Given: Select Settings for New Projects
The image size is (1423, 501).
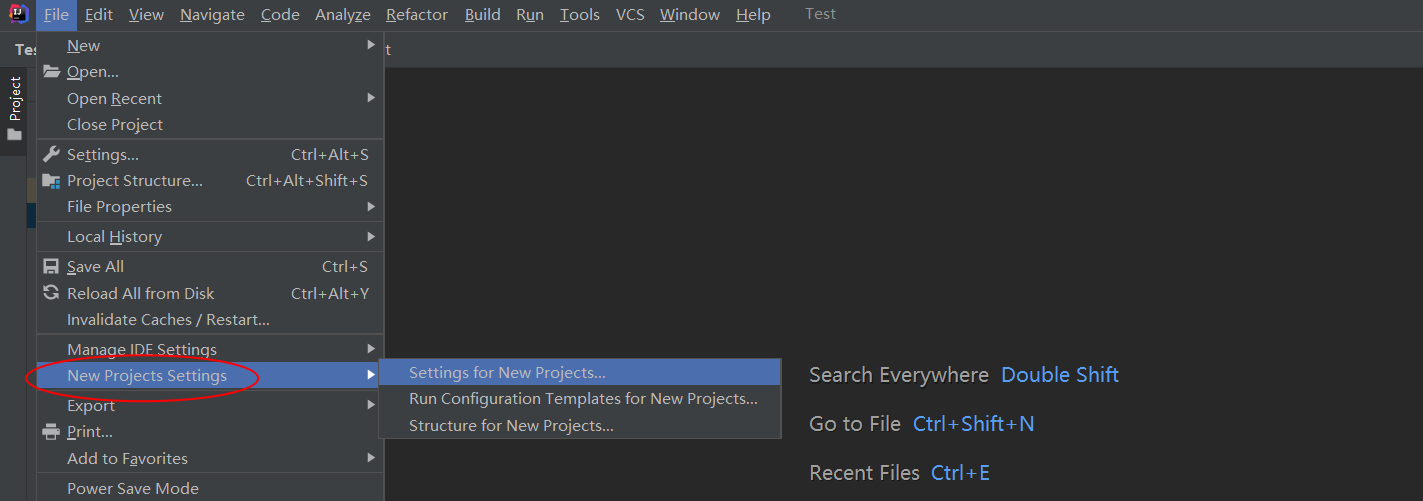Looking at the screenshot, I should click(x=507, y=373).
